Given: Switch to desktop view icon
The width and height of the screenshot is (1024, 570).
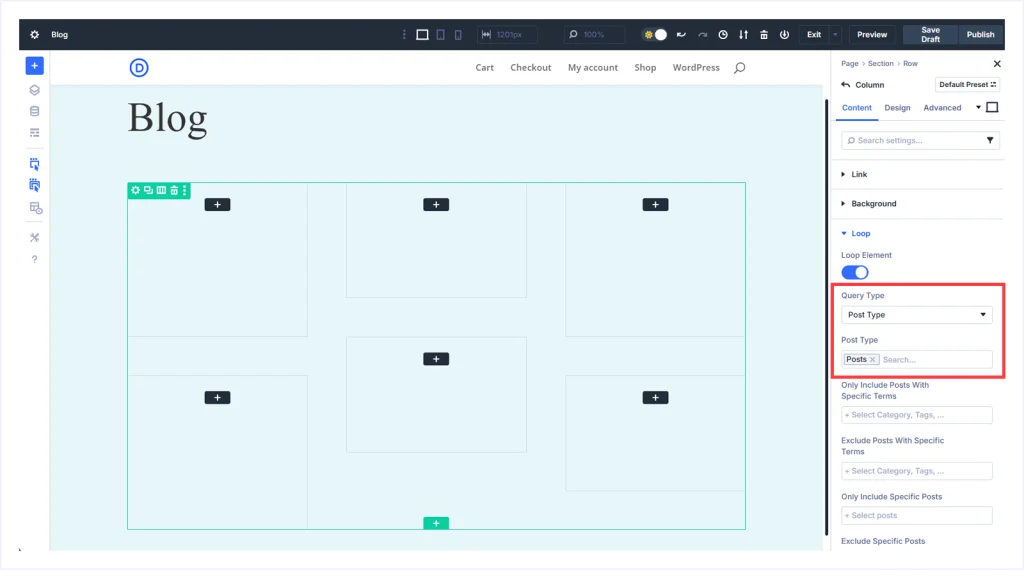Looking at the screenshot, I should pyautogui.click(x=423, y=35).
